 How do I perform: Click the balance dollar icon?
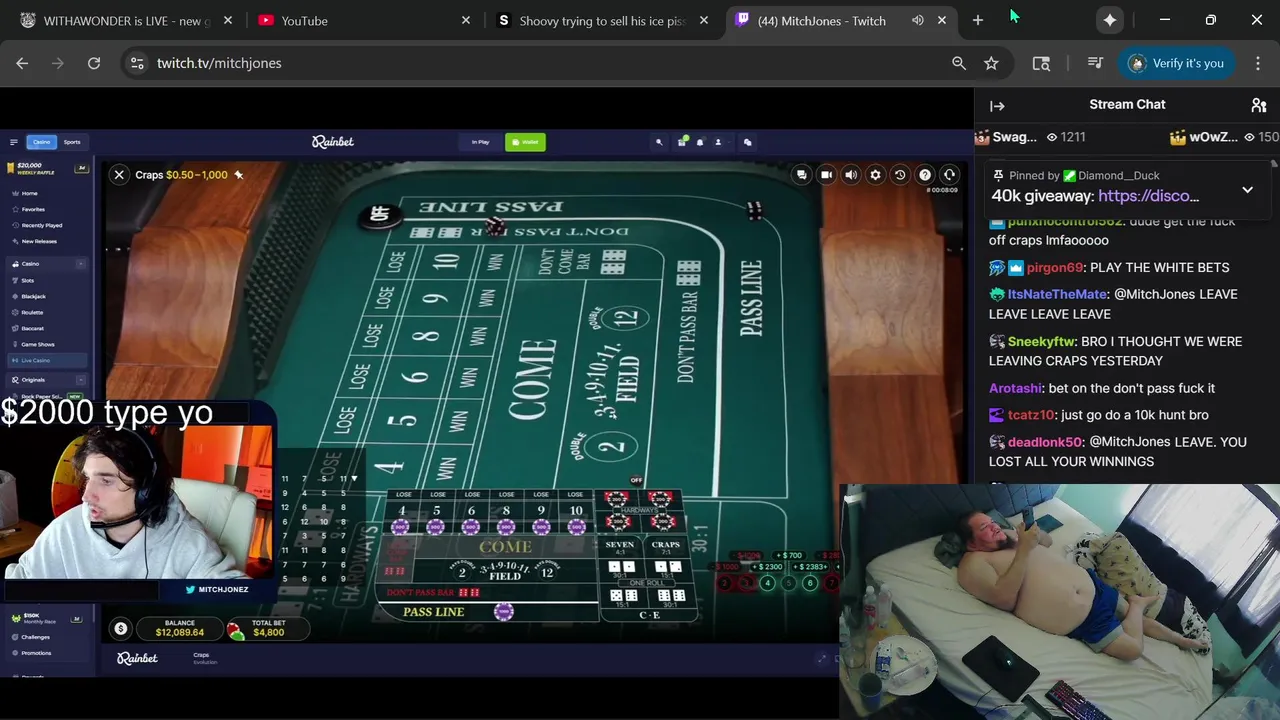point(121,629)
